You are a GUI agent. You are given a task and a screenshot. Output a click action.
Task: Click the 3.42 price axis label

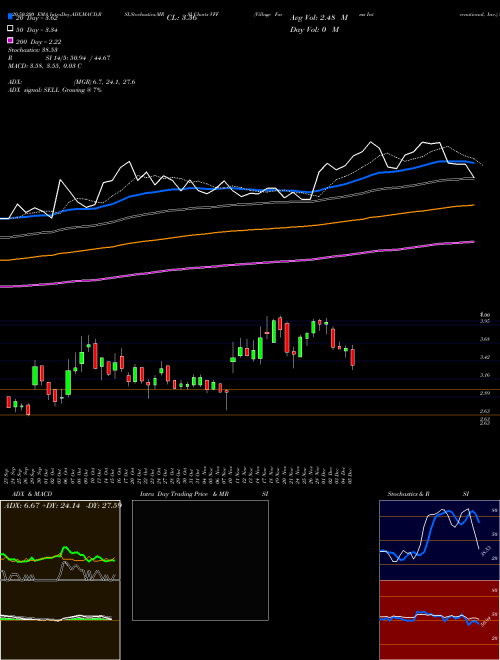click(485, 357)
